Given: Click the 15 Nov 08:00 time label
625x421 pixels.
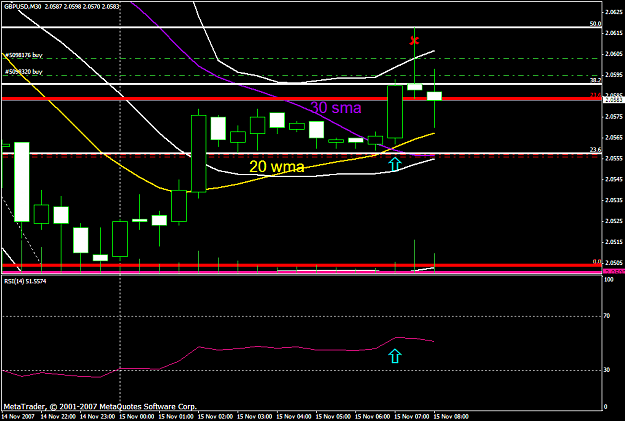Looking at the screenshot, I should pos(451,417).
